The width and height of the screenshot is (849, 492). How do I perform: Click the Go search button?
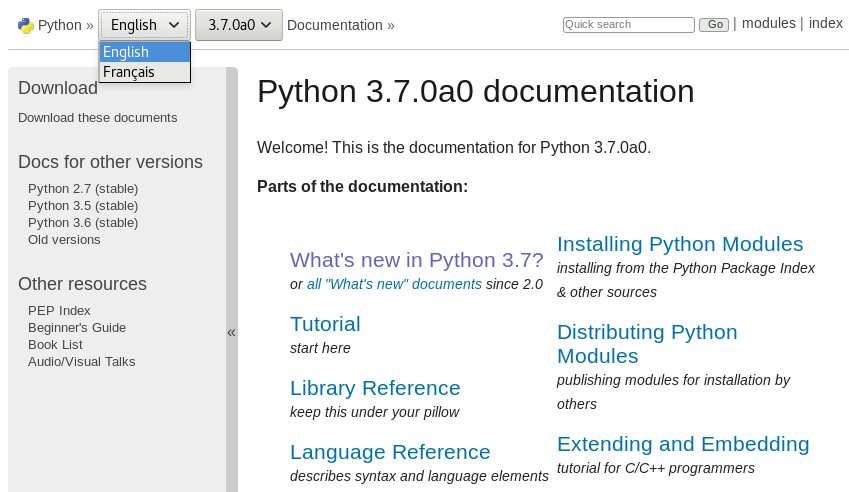pos(714,24)
